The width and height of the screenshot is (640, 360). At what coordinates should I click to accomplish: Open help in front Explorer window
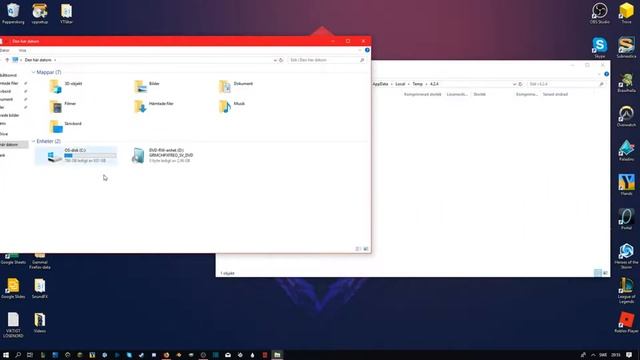(367, 50)
